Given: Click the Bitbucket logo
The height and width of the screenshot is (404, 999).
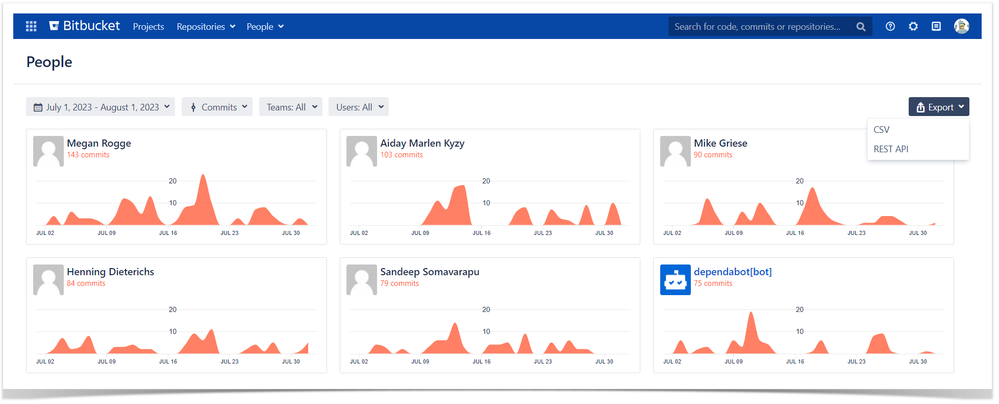Looking at the screenshot, I should pos(84,26).
